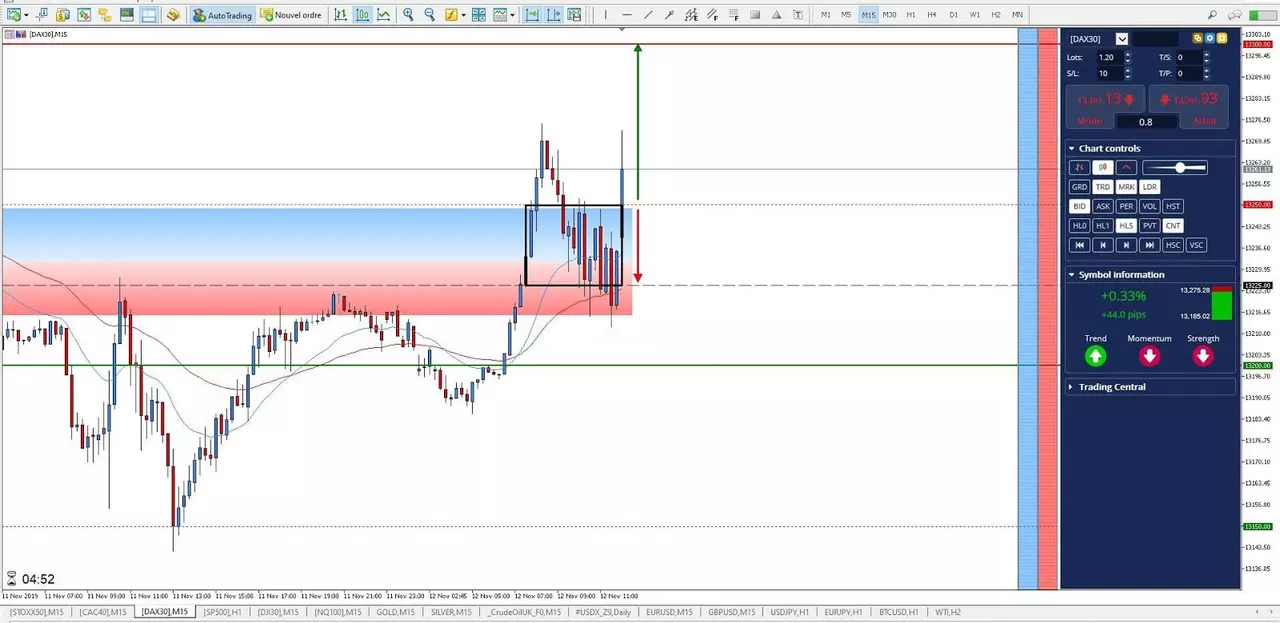
Task: Toggle the chart auto scroll icon
Action: 532,15
